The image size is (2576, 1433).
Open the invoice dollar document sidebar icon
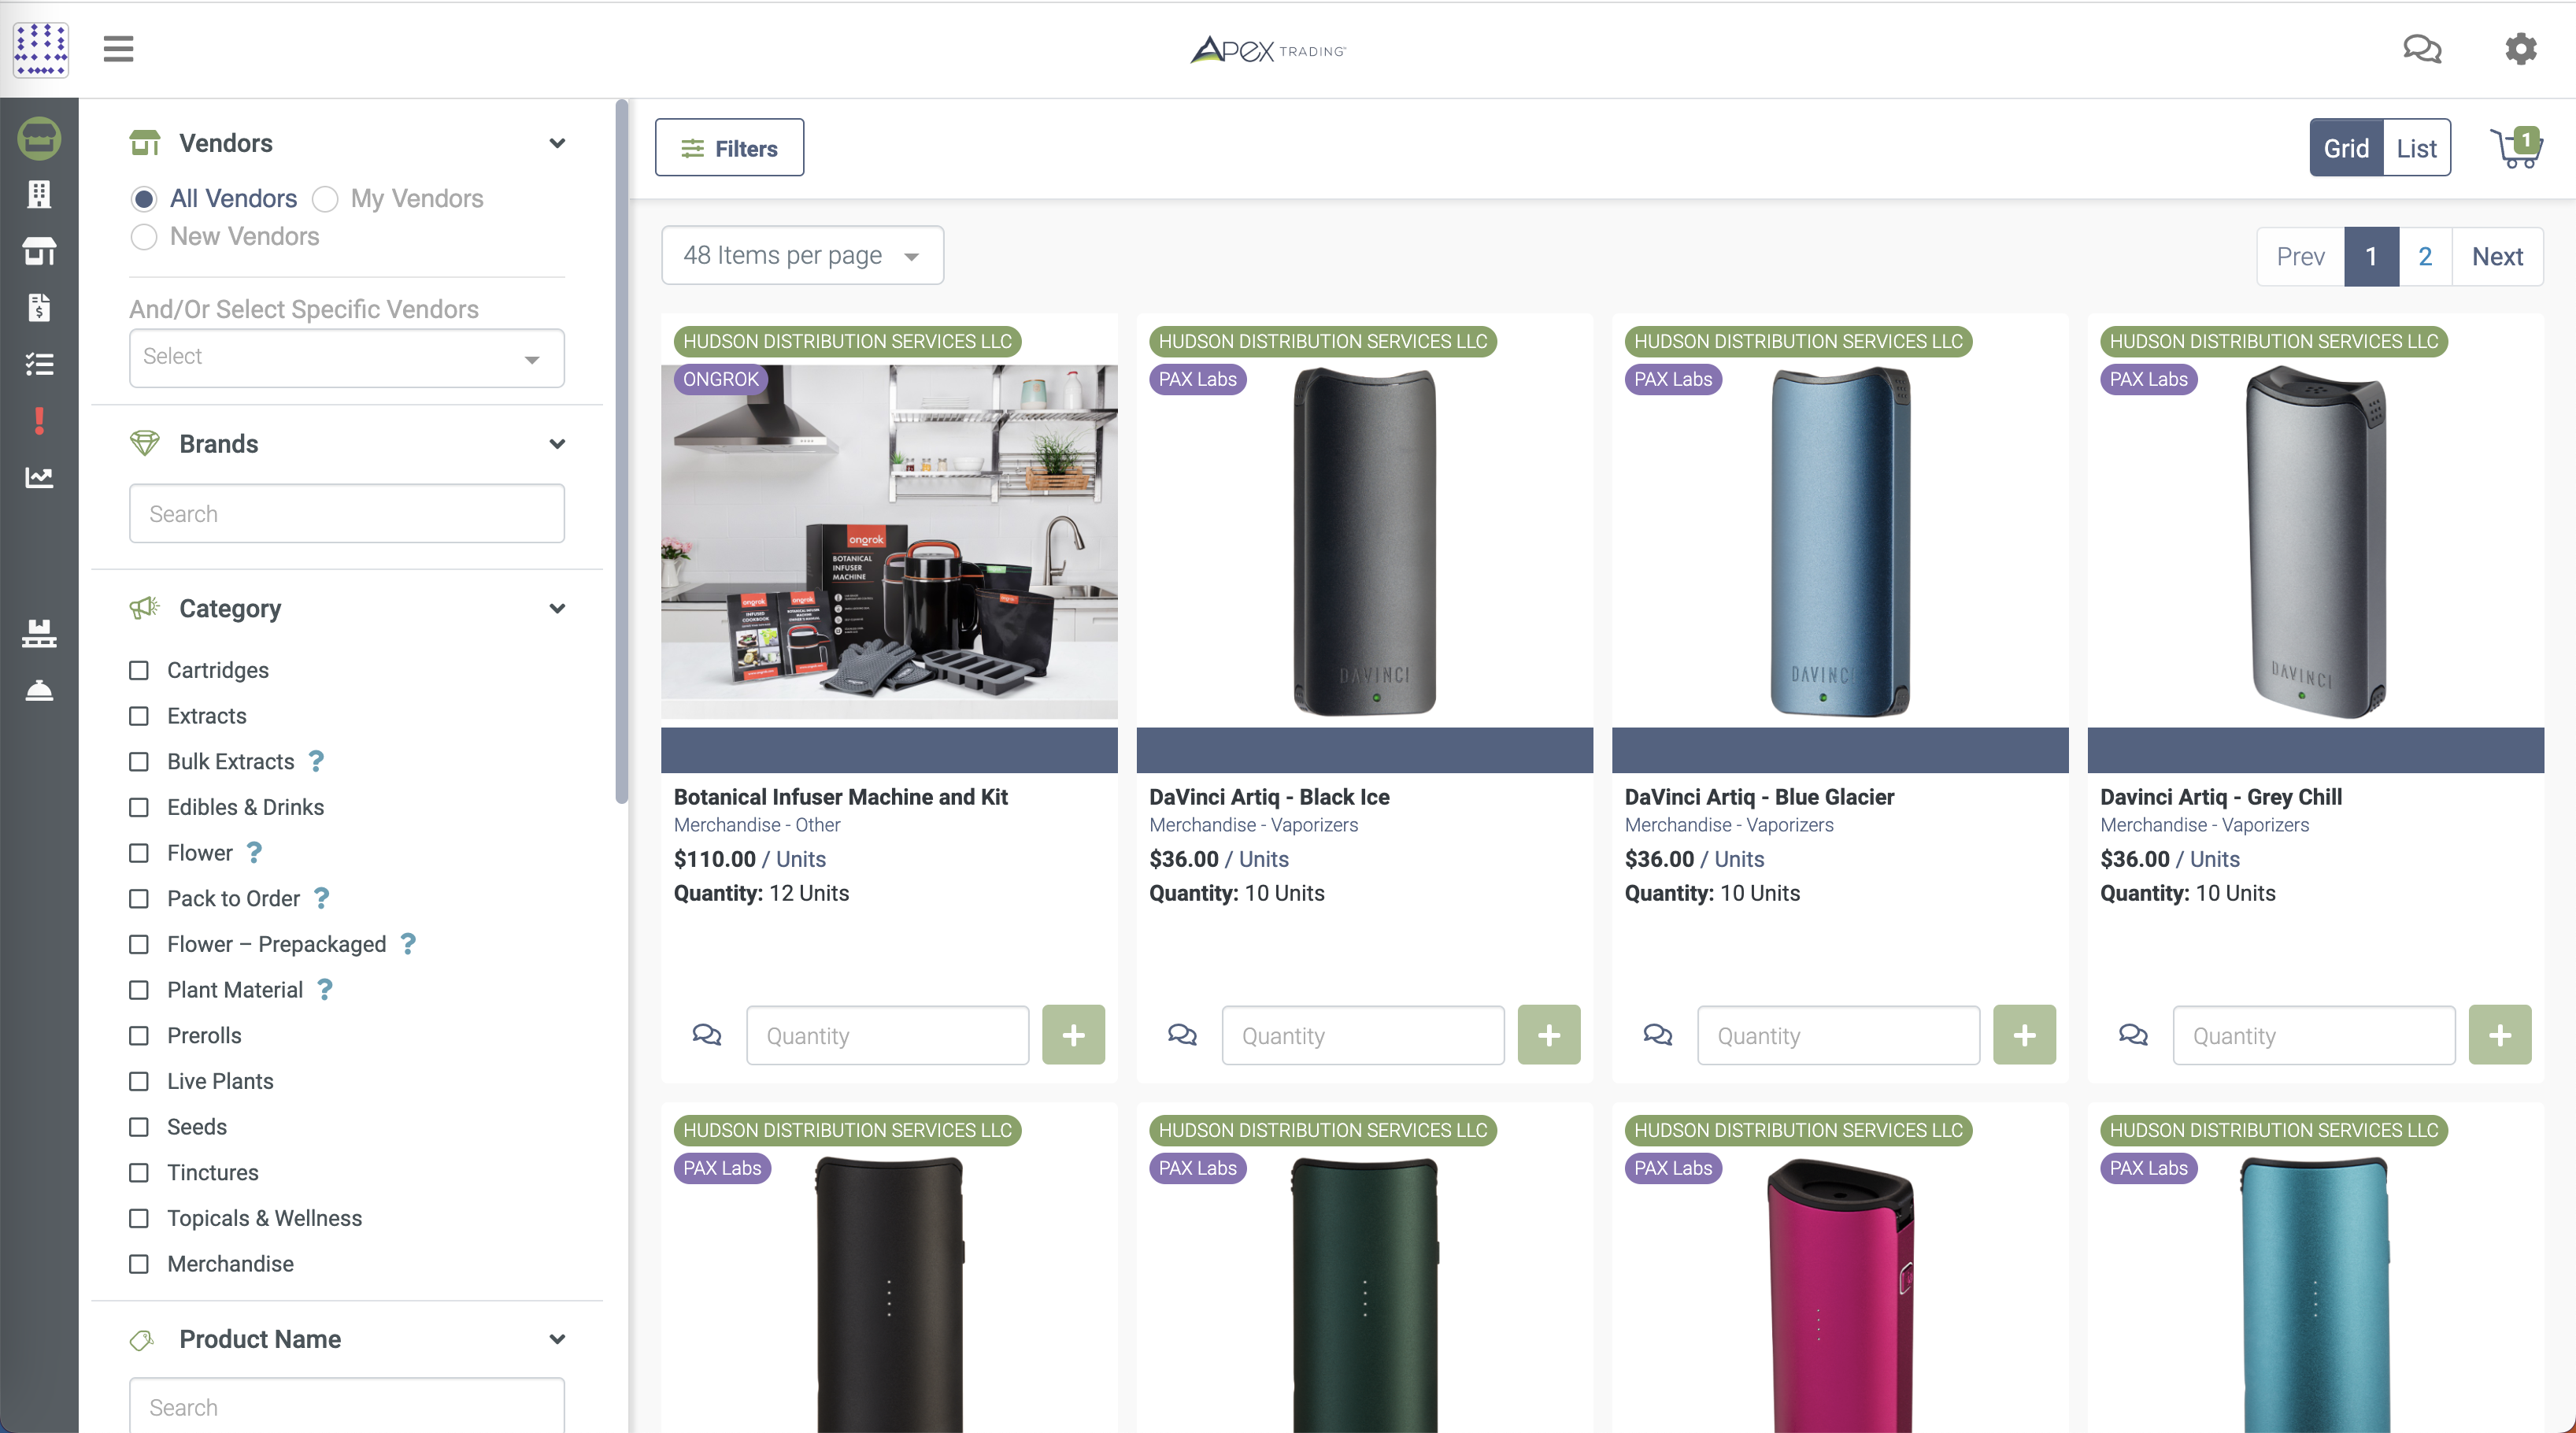39,307
